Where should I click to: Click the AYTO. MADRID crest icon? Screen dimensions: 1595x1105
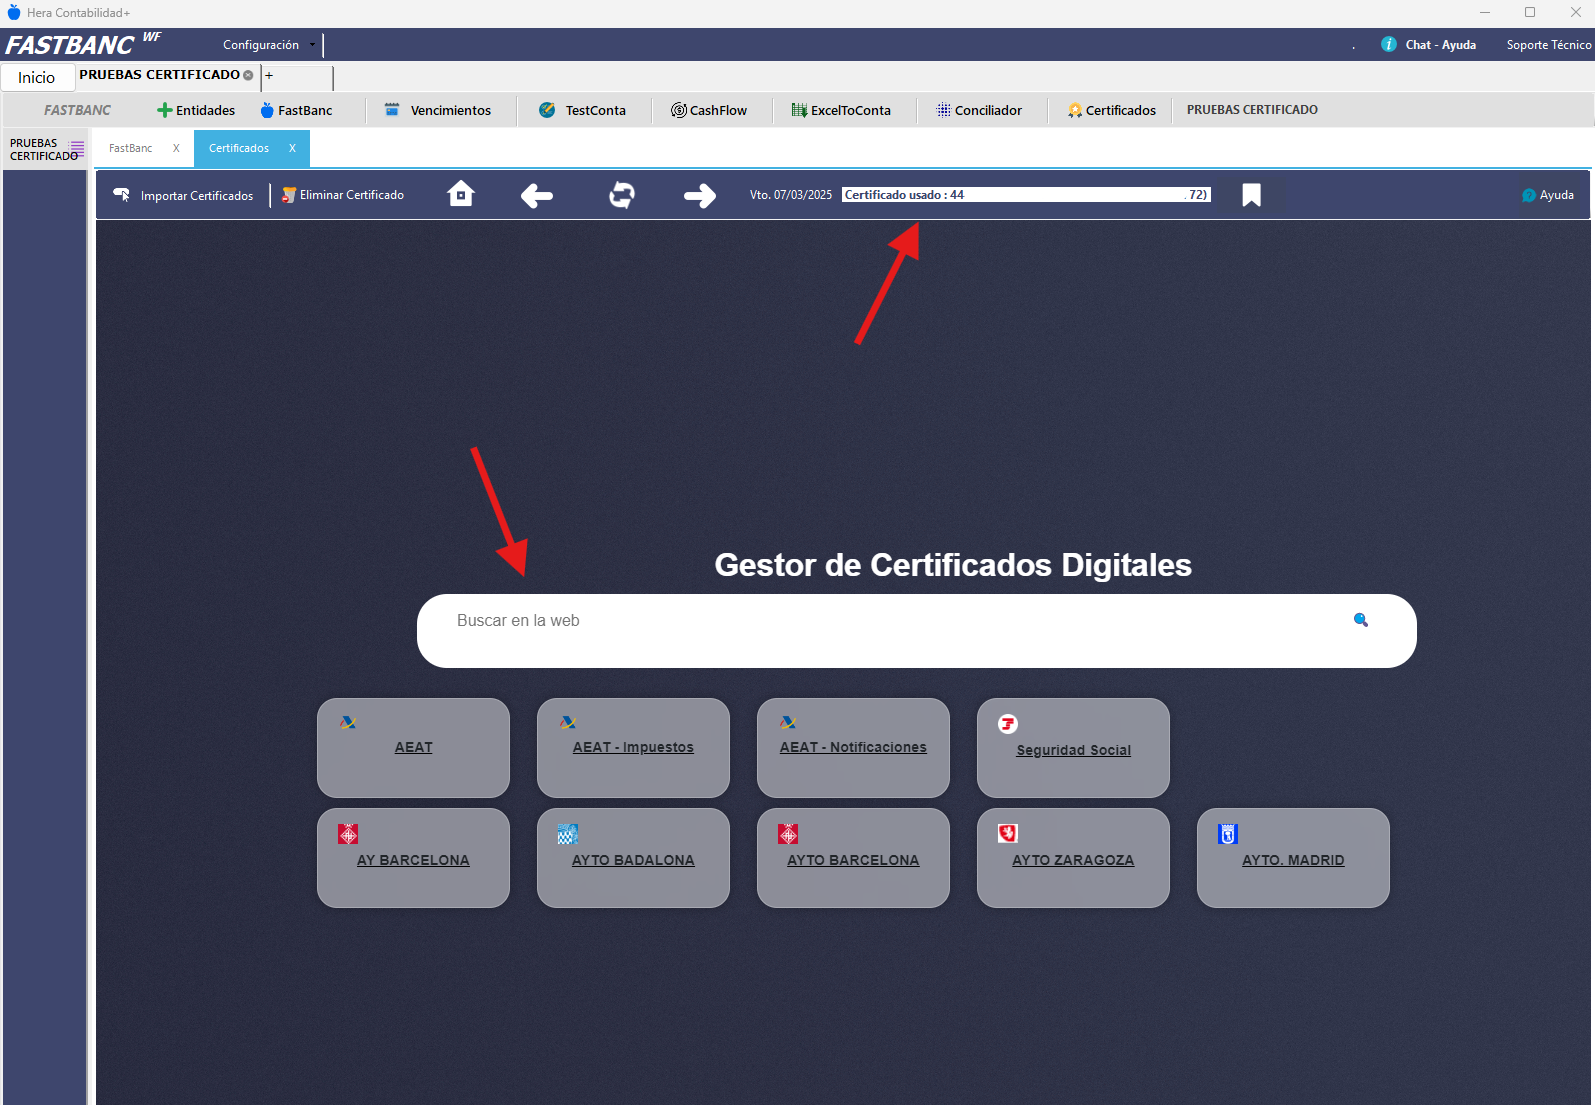1228,834
